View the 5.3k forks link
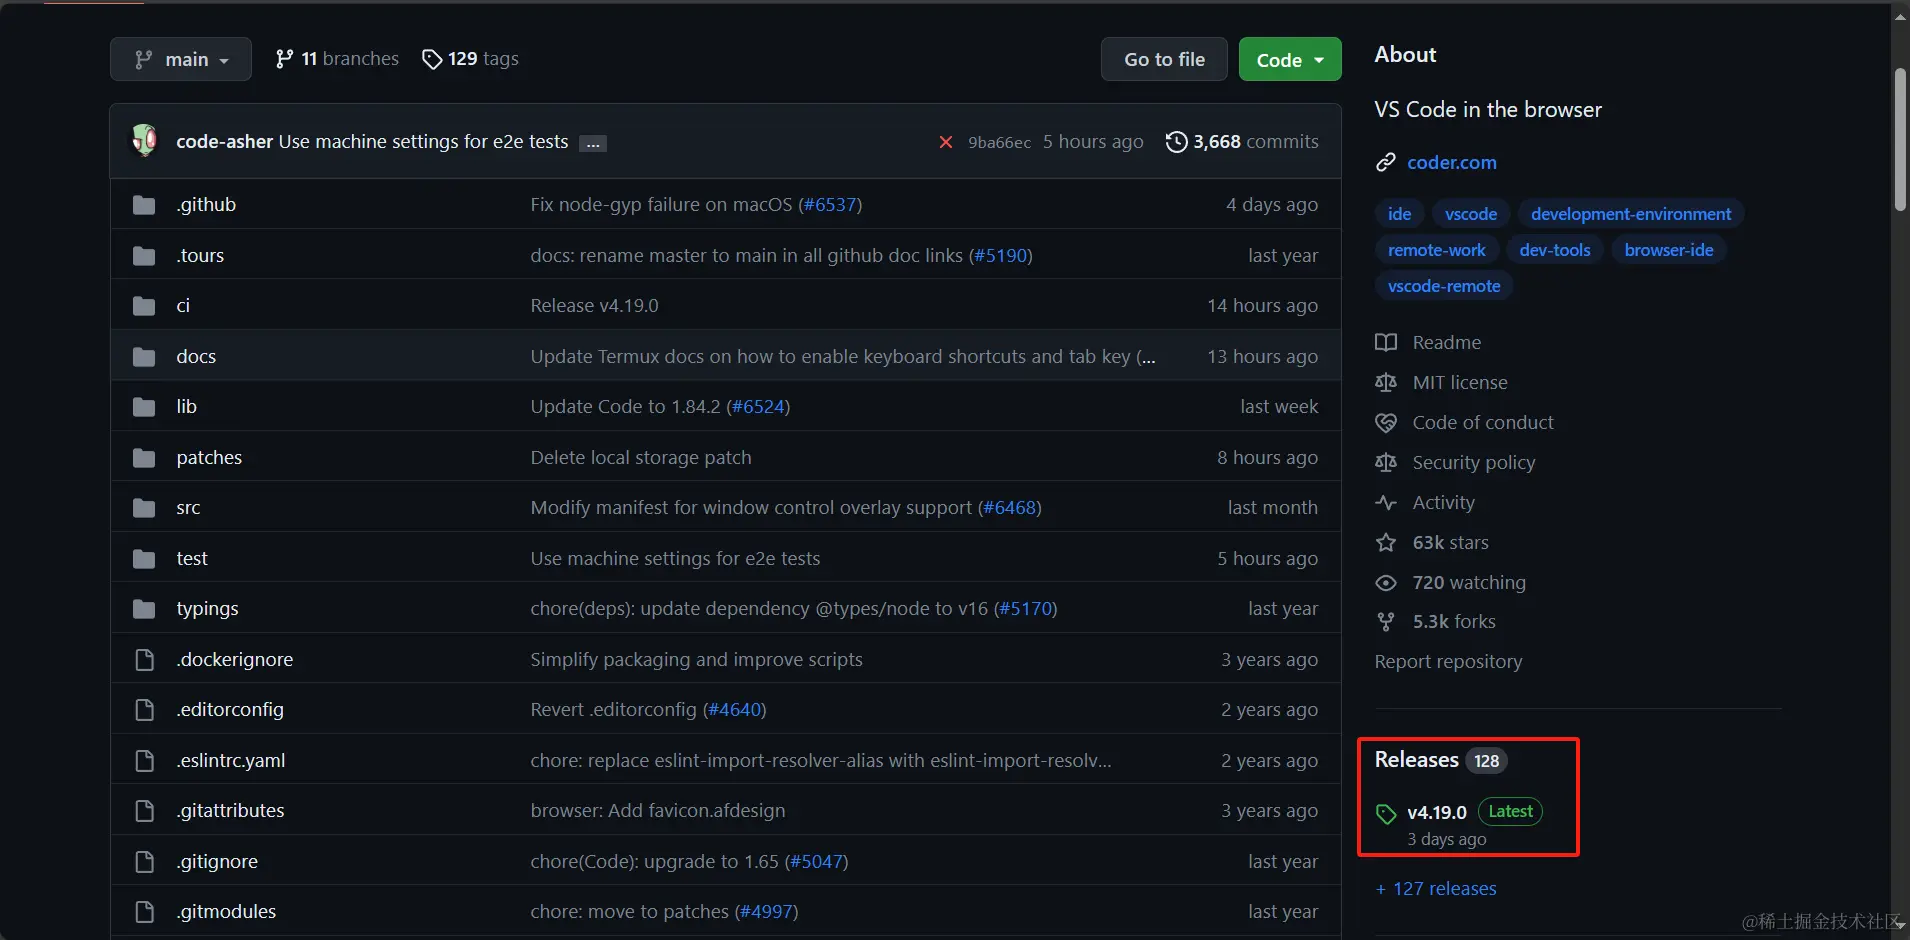This screenshot has height=940, width=1910. coord(1435,622)
